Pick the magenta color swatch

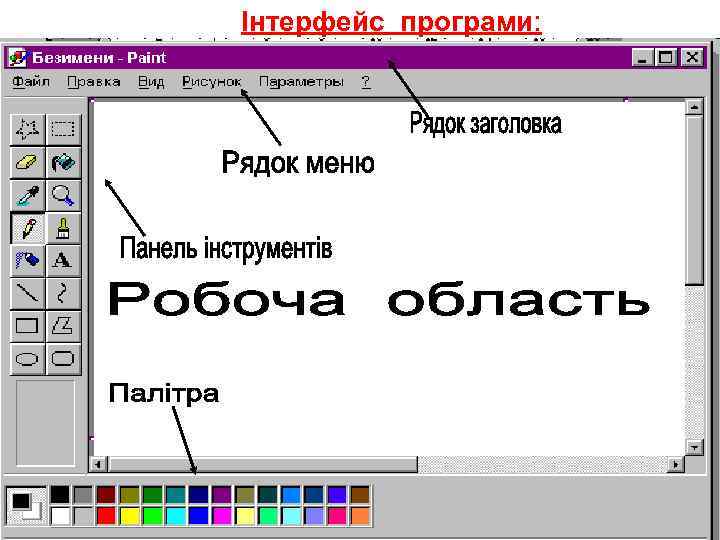pos(222,516)
